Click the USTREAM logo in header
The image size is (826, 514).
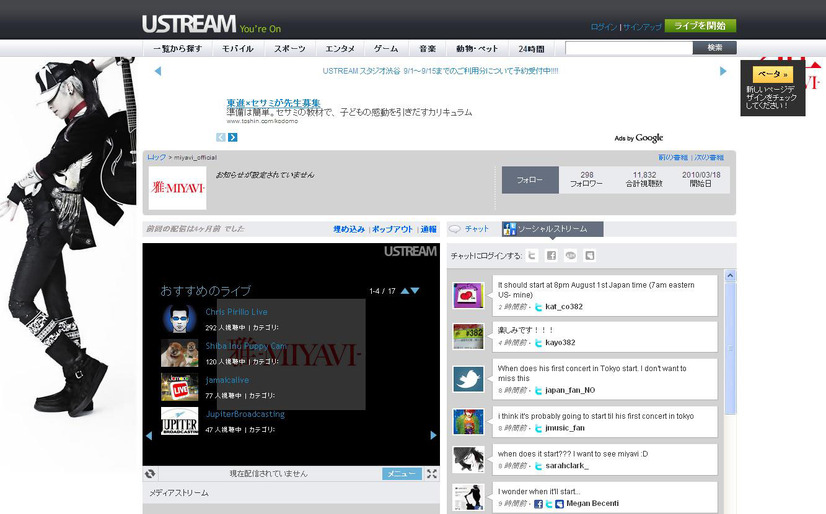[x=188, y=24]
